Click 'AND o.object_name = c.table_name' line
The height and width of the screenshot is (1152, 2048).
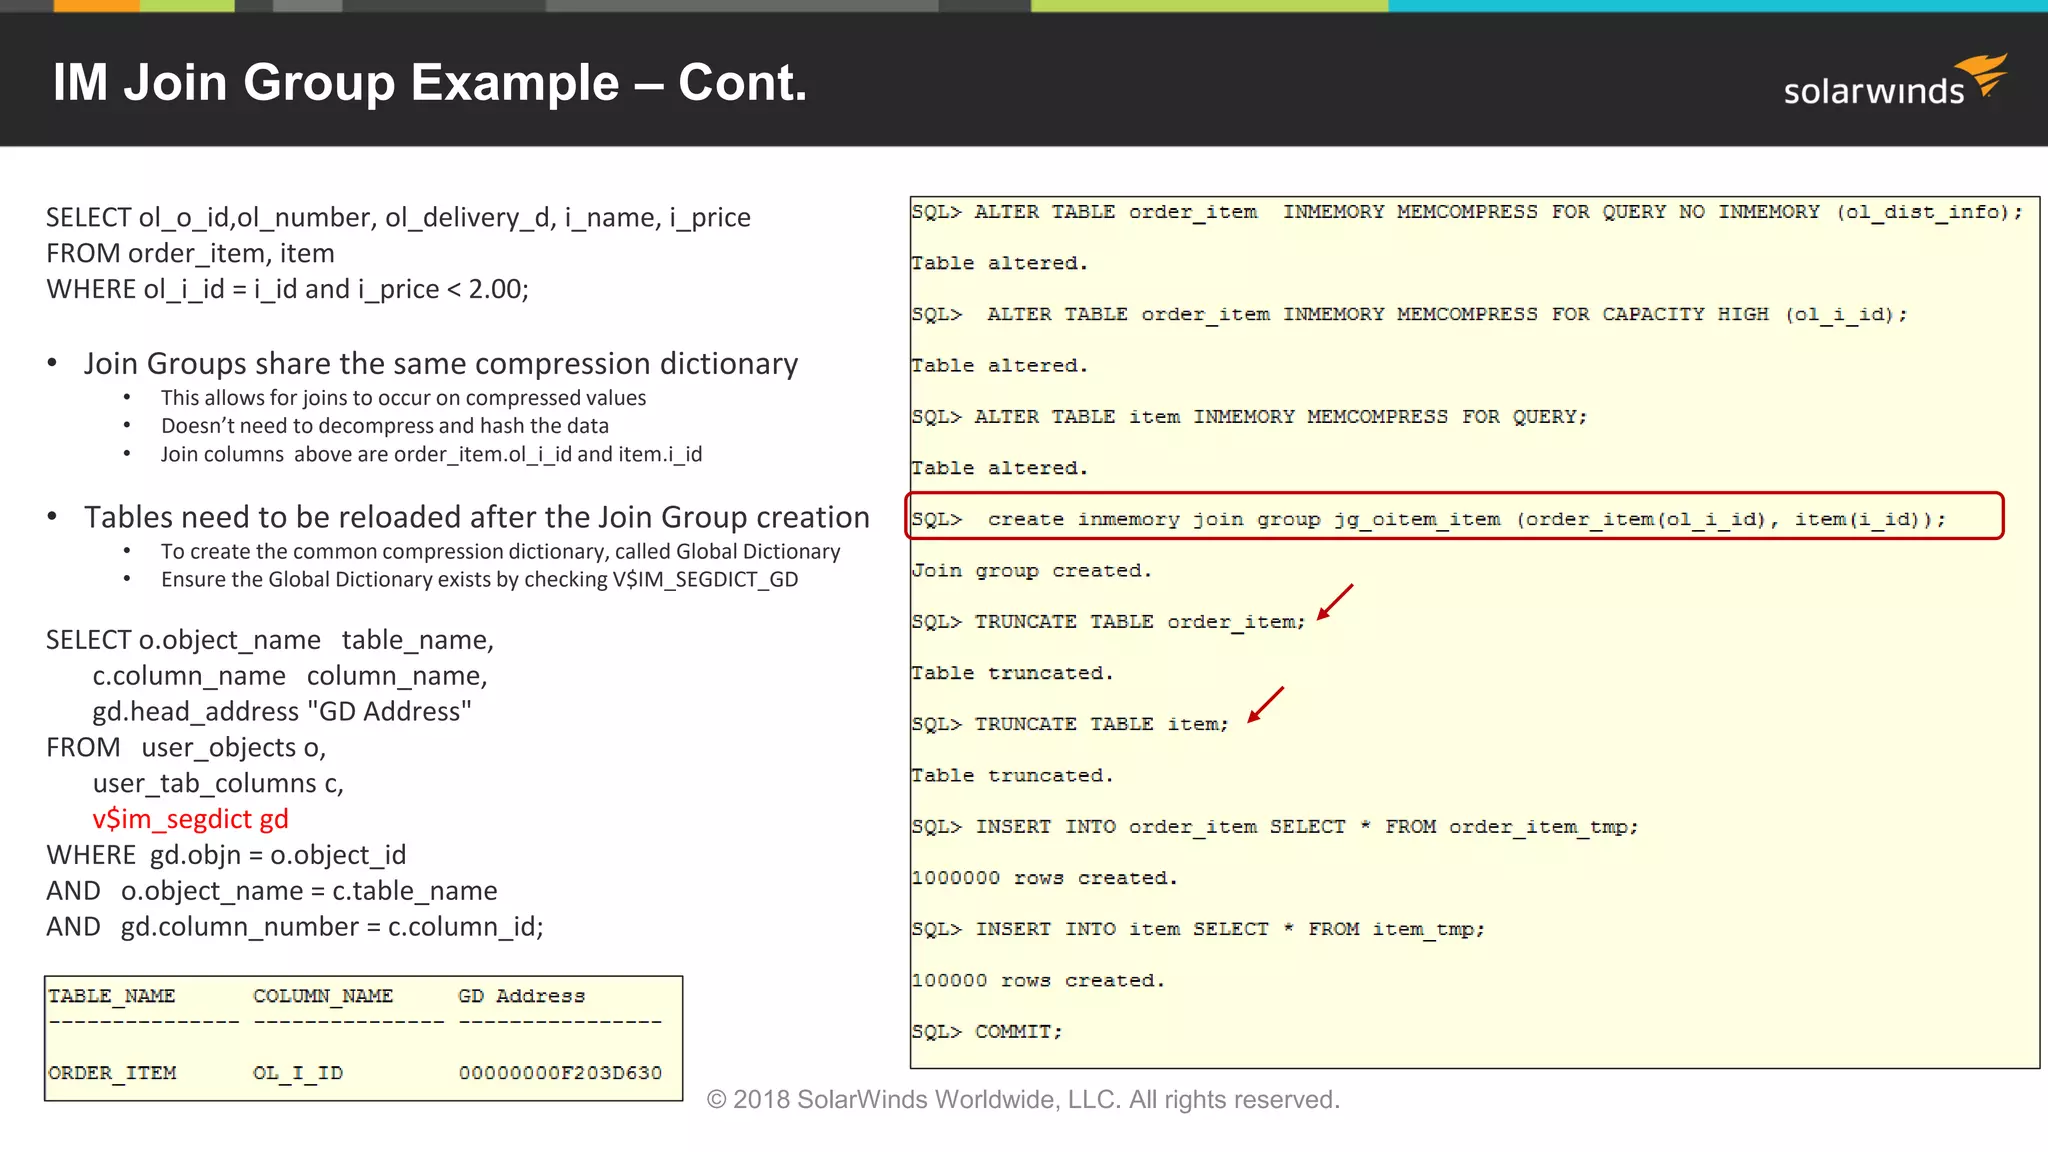click(x=272, y=892)
